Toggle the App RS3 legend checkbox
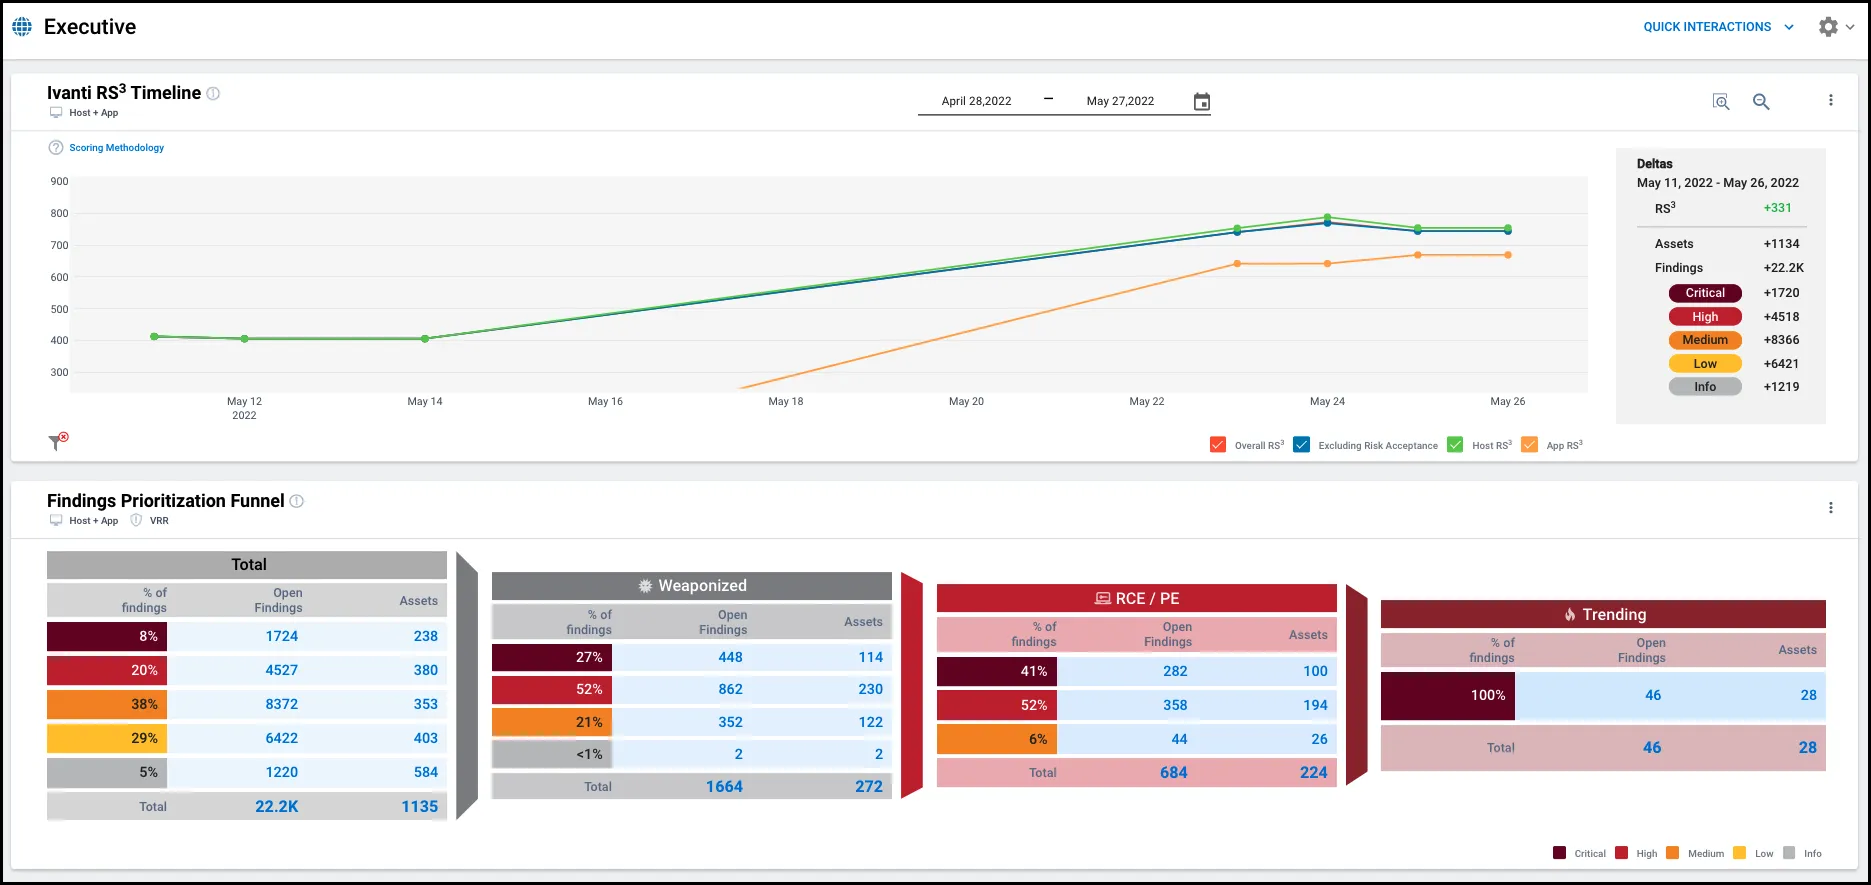This screenshot has height=885, width=1871. pyautogui.click(x=1530, y=445)
